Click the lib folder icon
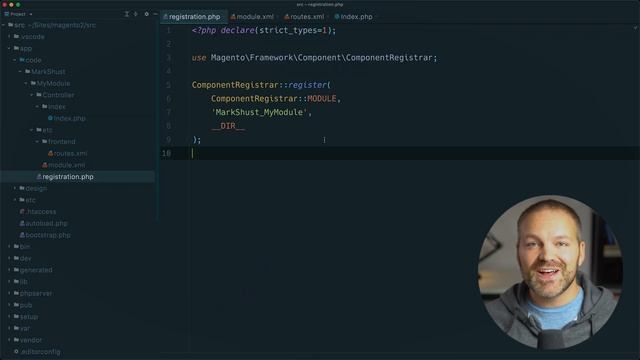This screenshot has height=360, width=640. pyautogui.click(x=16, y=282)
